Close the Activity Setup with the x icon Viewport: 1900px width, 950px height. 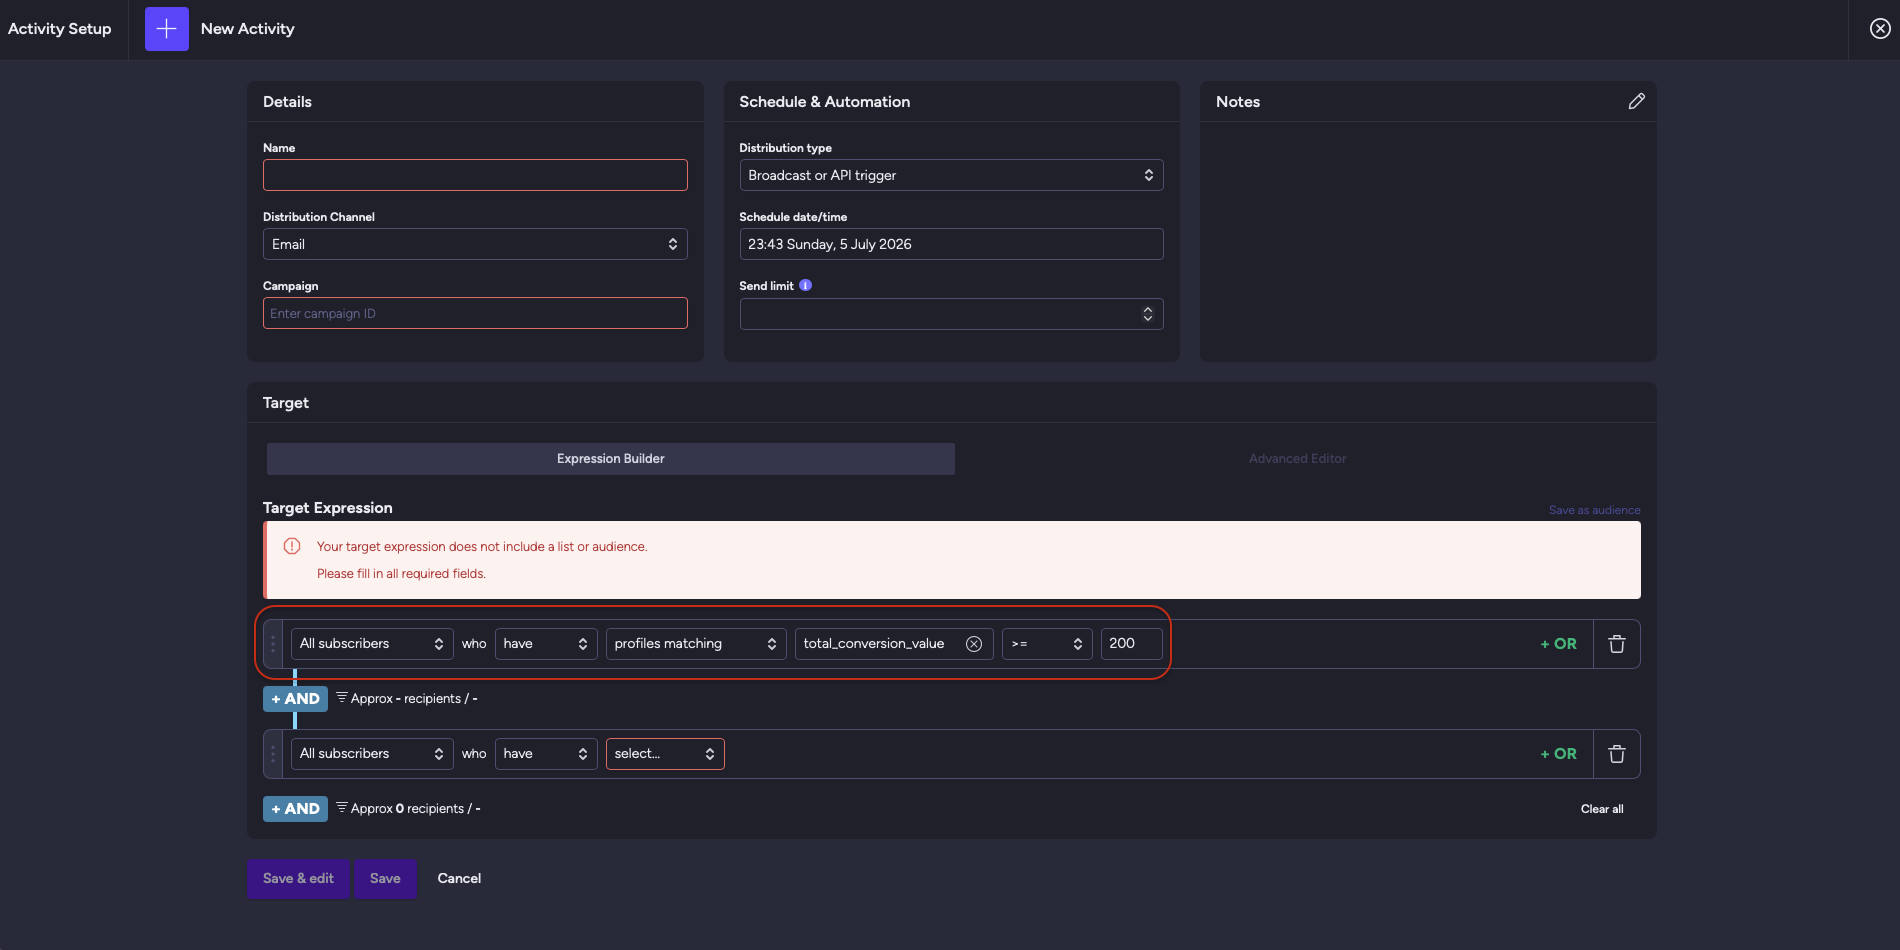tap(1880, 29)
